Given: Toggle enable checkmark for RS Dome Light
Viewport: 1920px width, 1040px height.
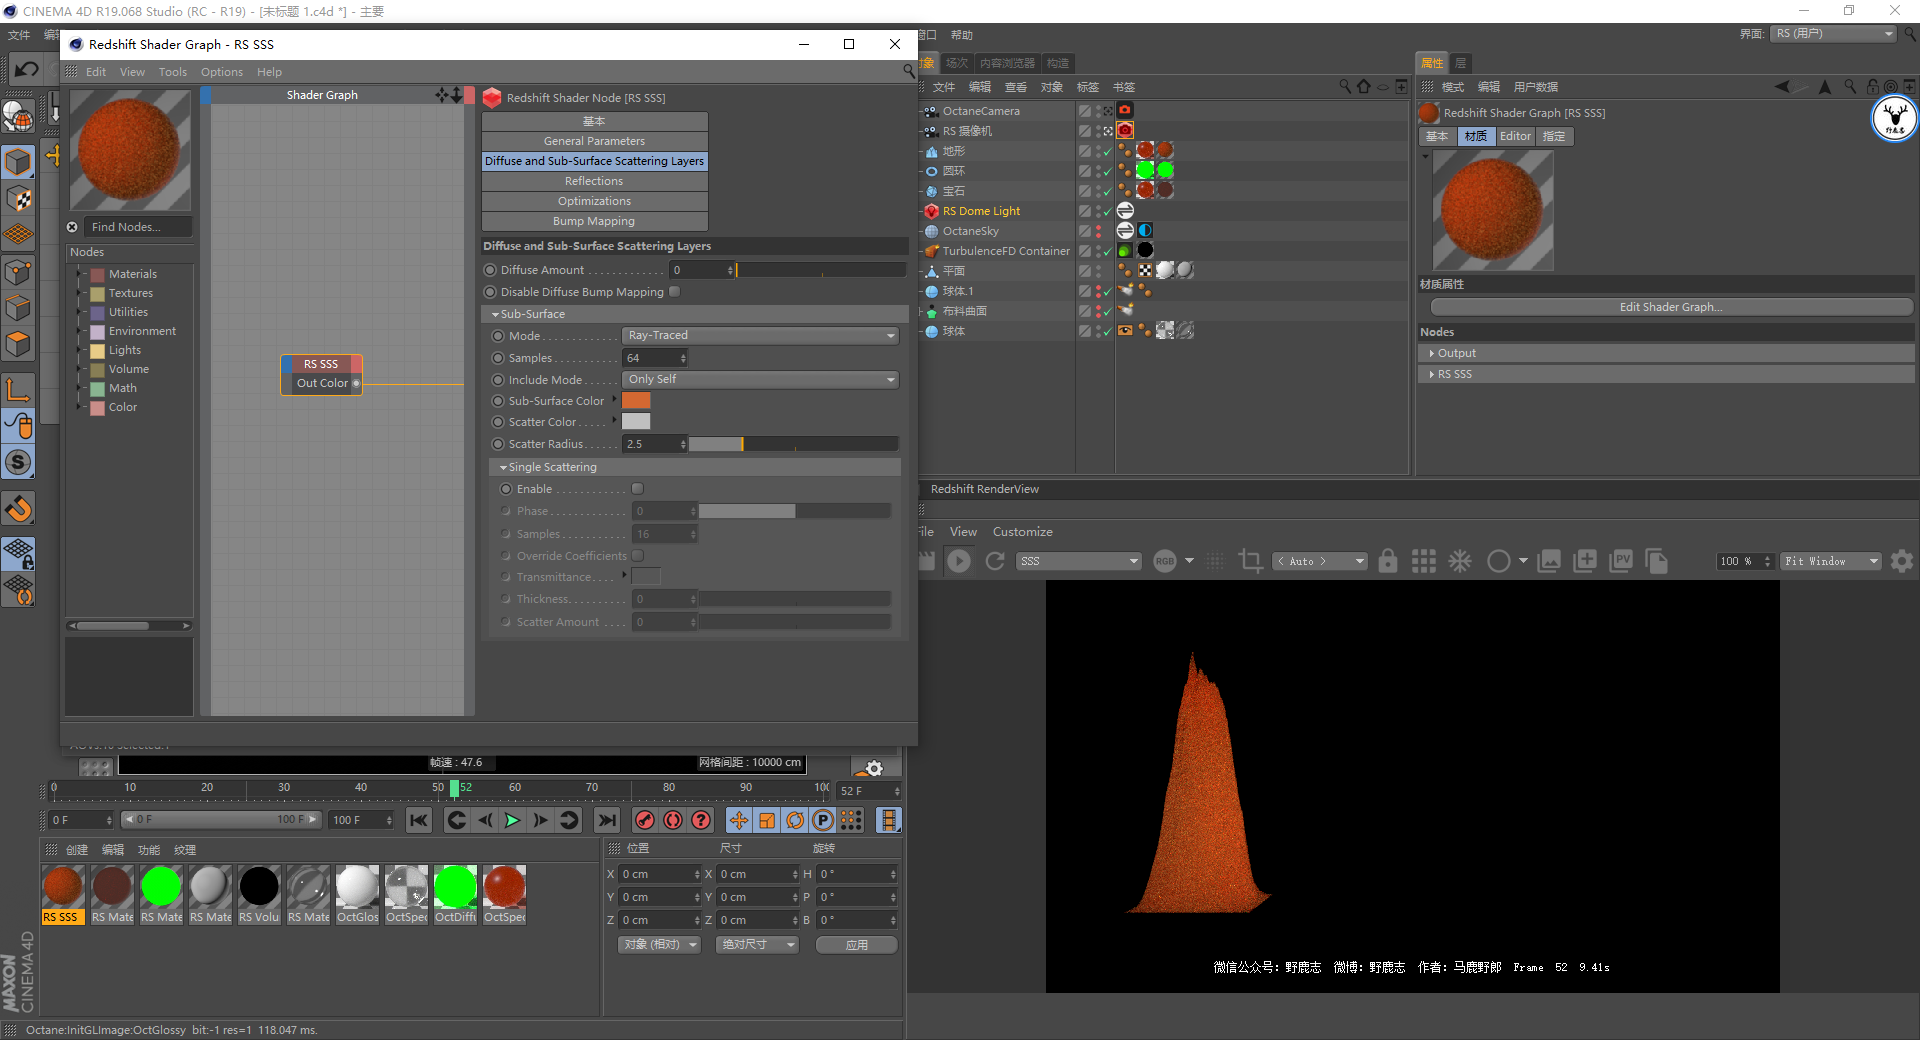Looking at the screenshot, I should click(x=1107, y=212).
